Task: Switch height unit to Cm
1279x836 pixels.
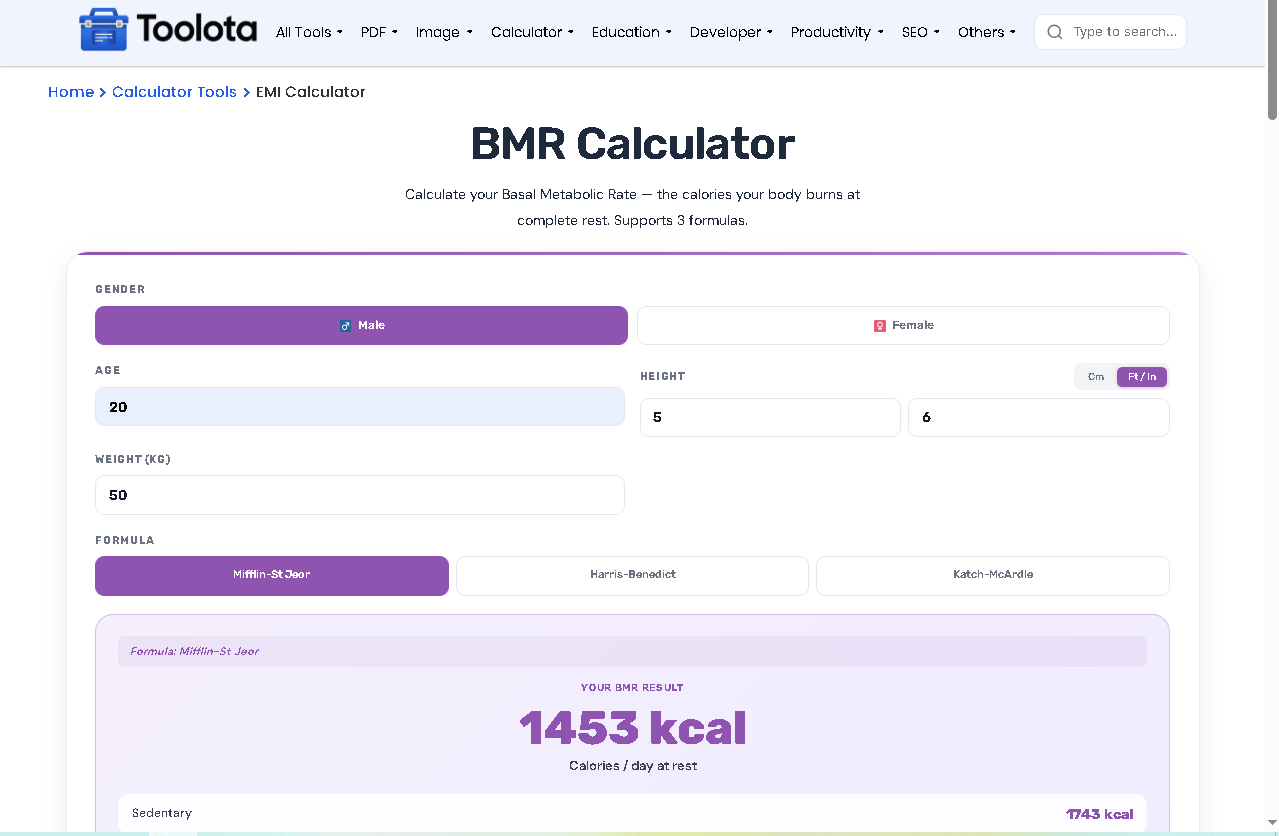Action: pos(1096,377)
